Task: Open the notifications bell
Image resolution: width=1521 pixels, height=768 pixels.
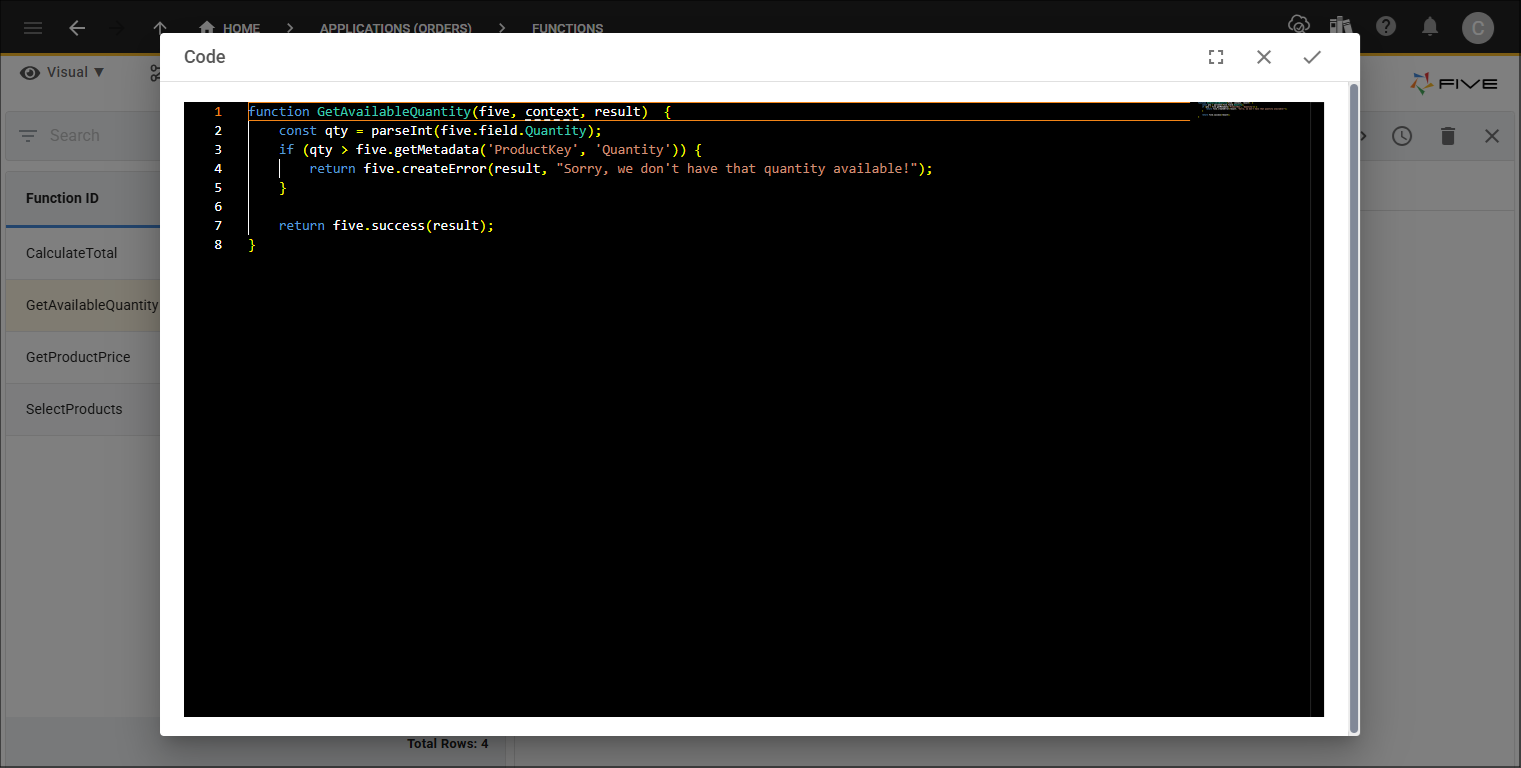Action: point(1430,27)
